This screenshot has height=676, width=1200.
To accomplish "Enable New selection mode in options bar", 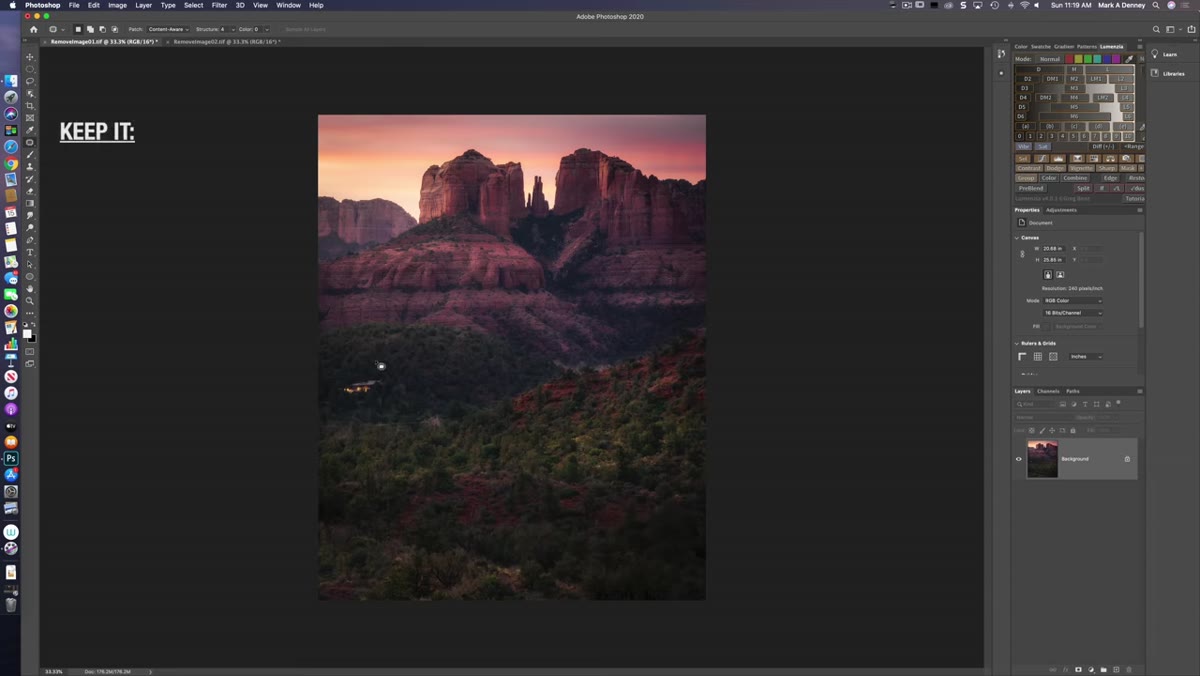I will (x=78, y=30).
